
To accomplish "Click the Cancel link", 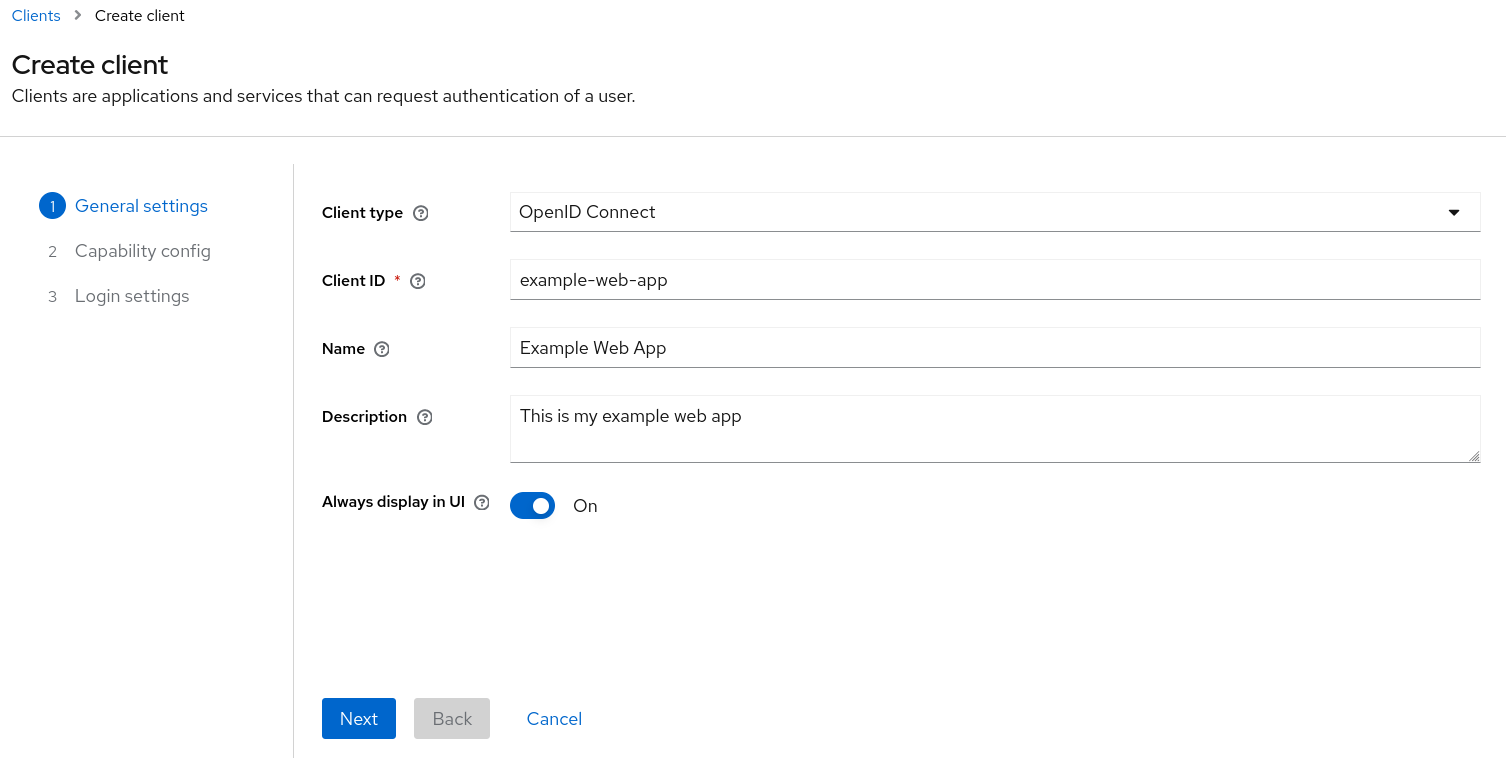I will click(554, 719).
